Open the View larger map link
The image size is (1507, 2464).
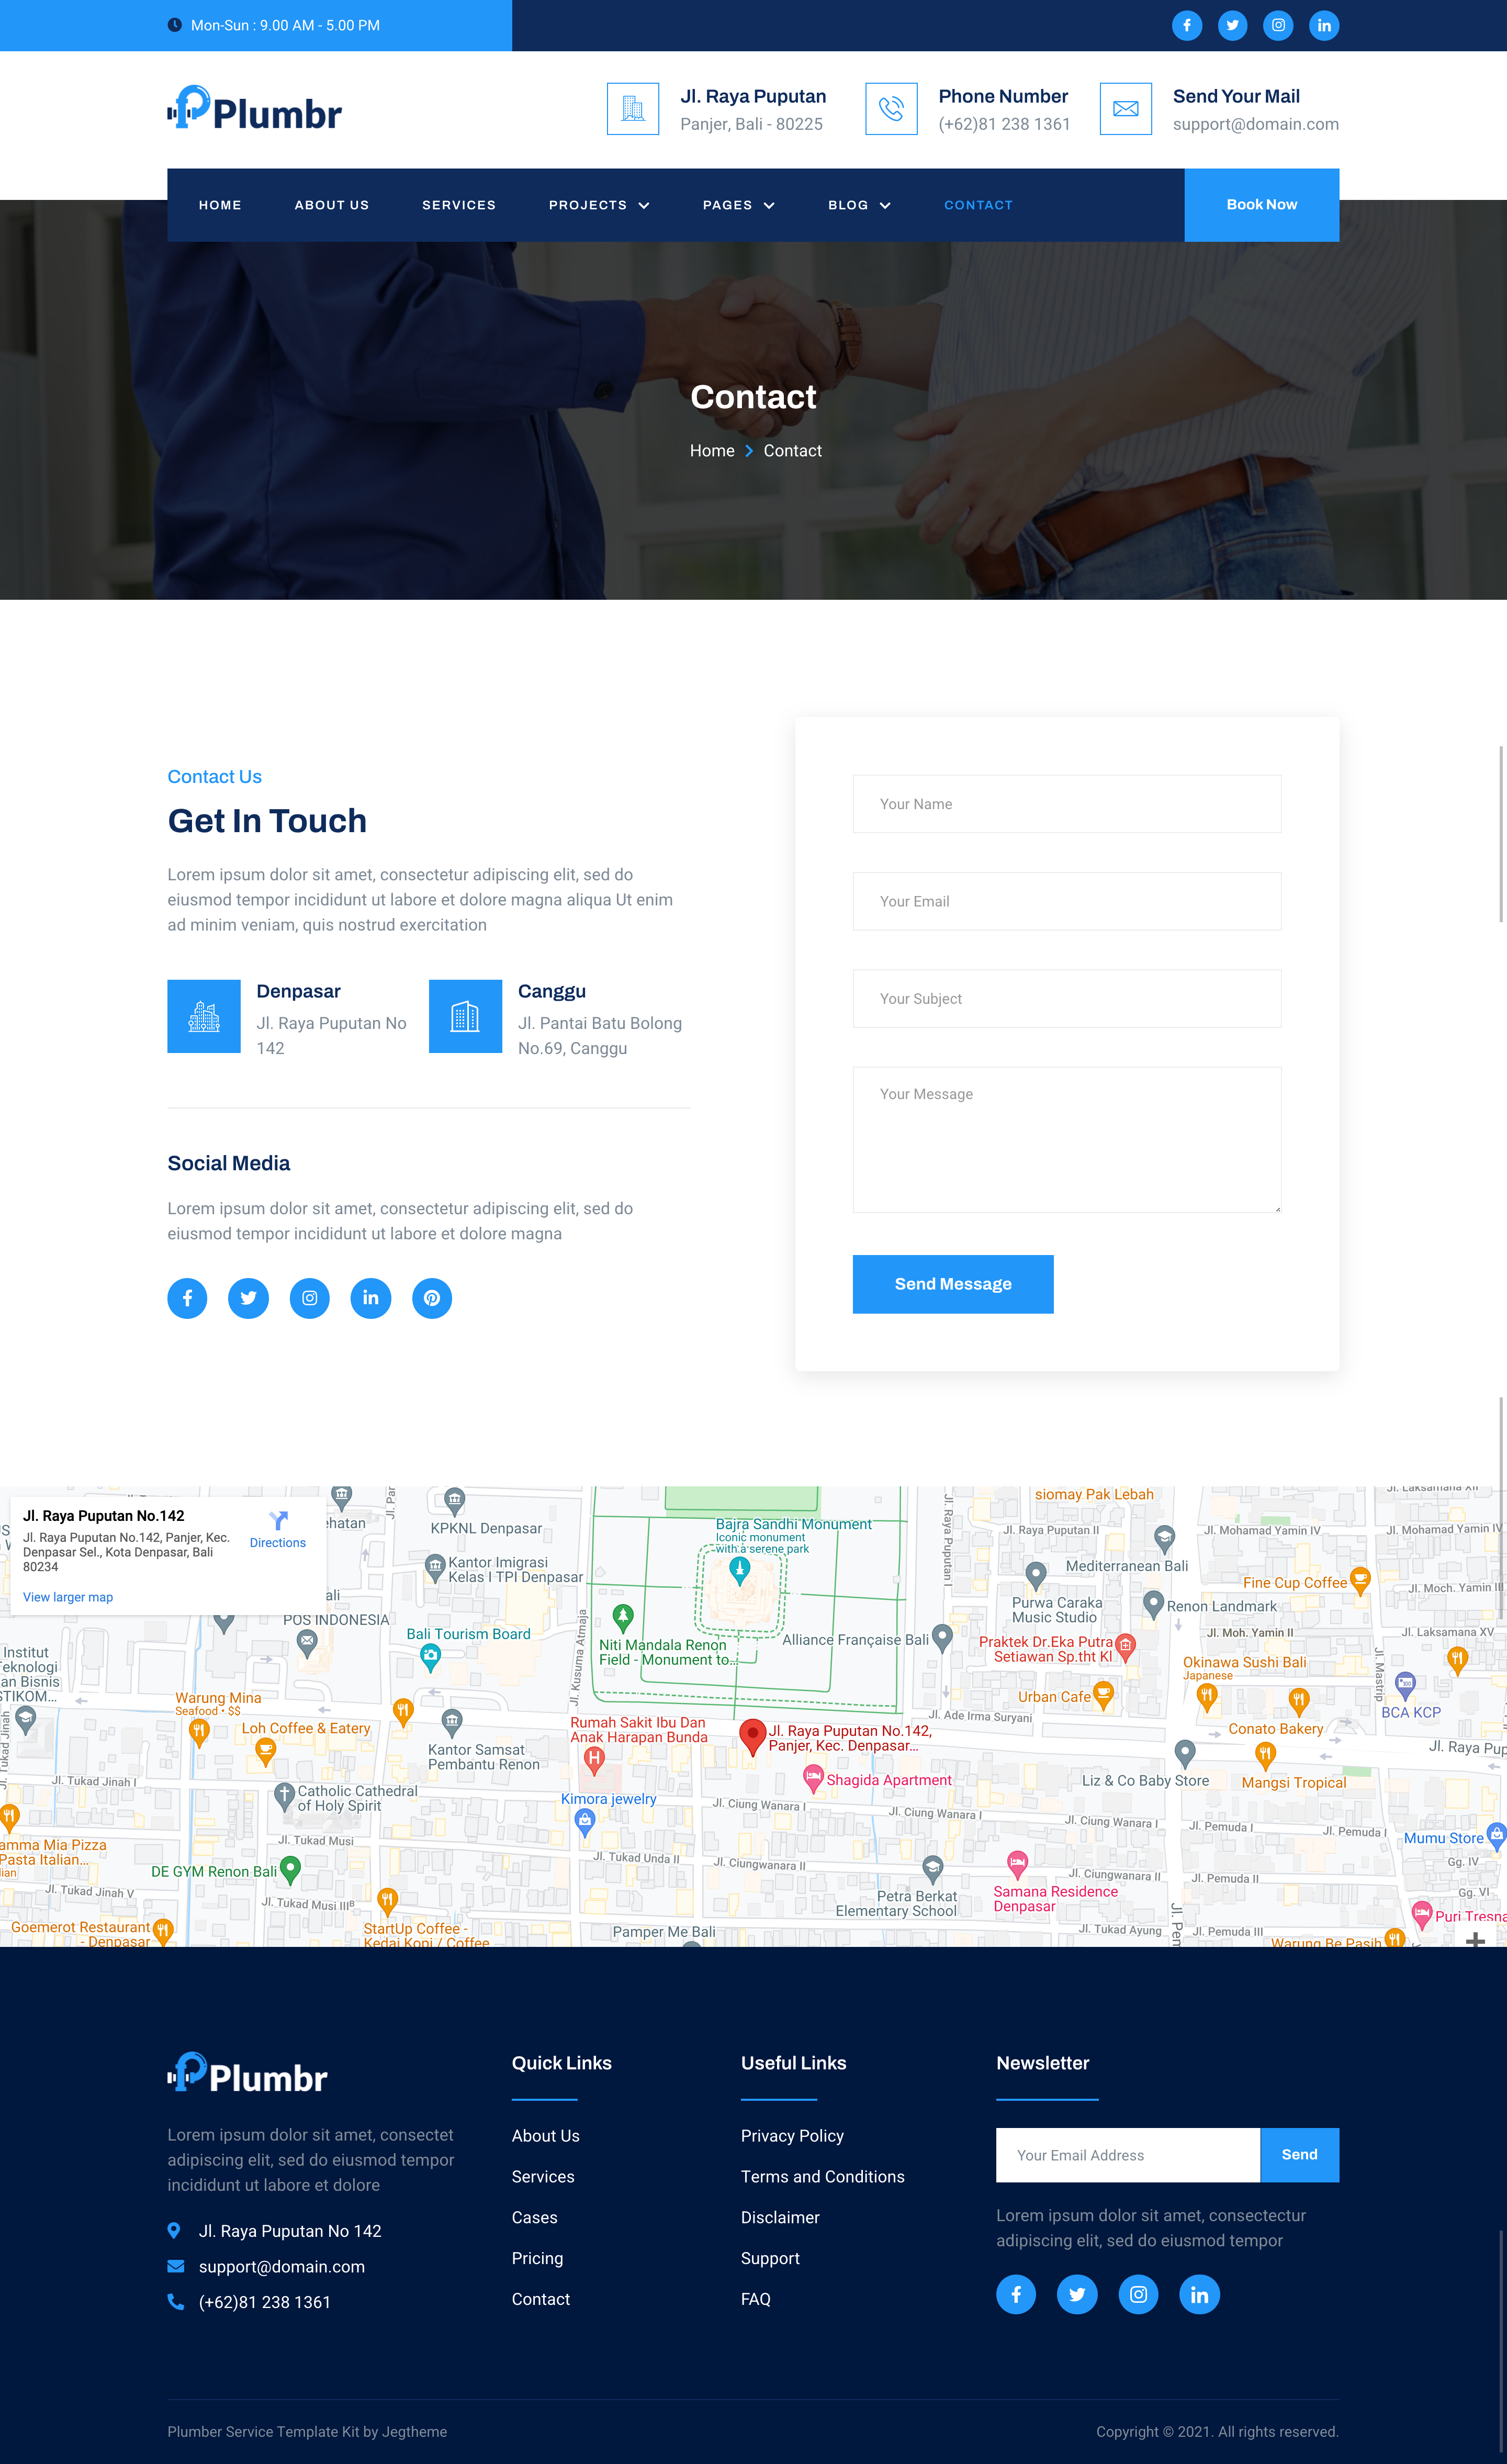coord(68,1597)
